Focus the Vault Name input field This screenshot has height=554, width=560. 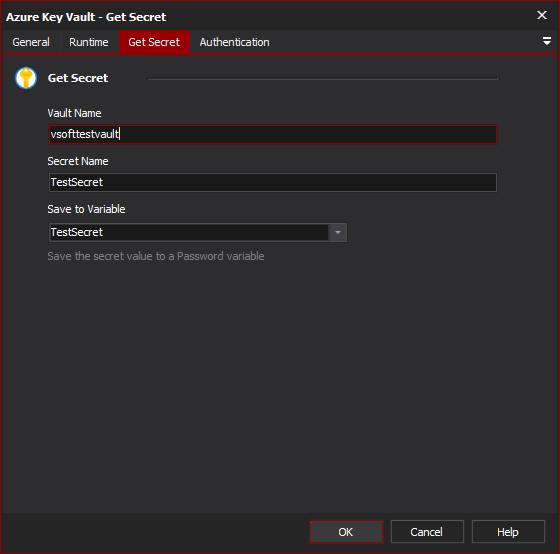click(272, 134)
